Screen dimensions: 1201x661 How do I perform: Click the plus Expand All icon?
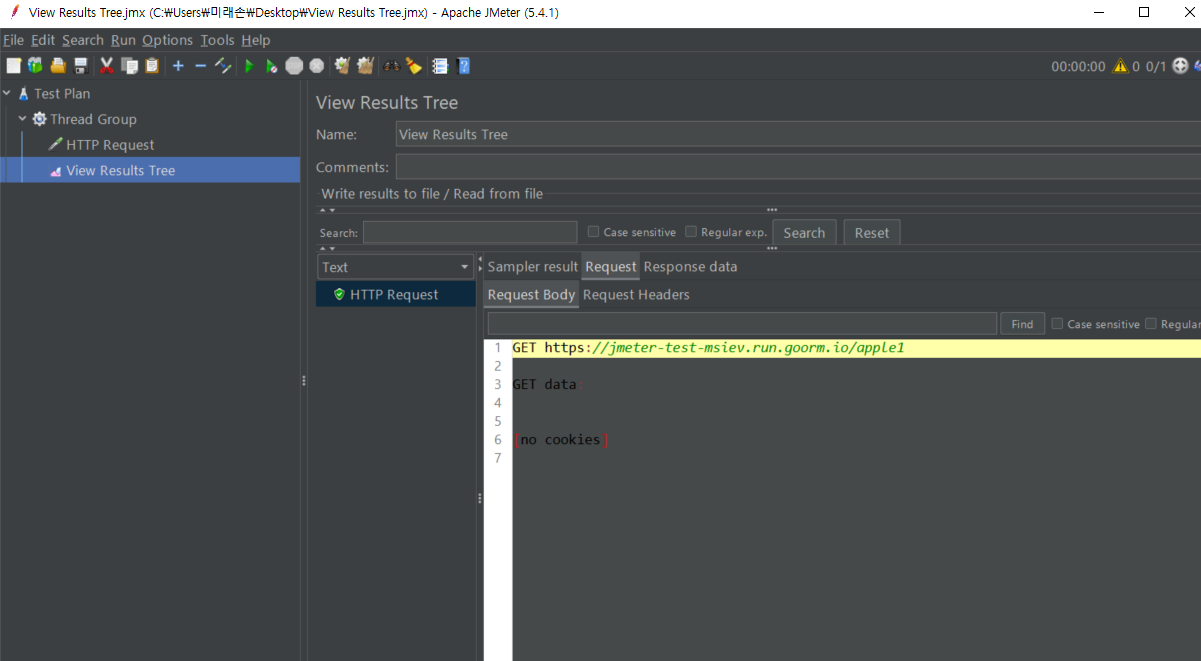click(178, 66)
